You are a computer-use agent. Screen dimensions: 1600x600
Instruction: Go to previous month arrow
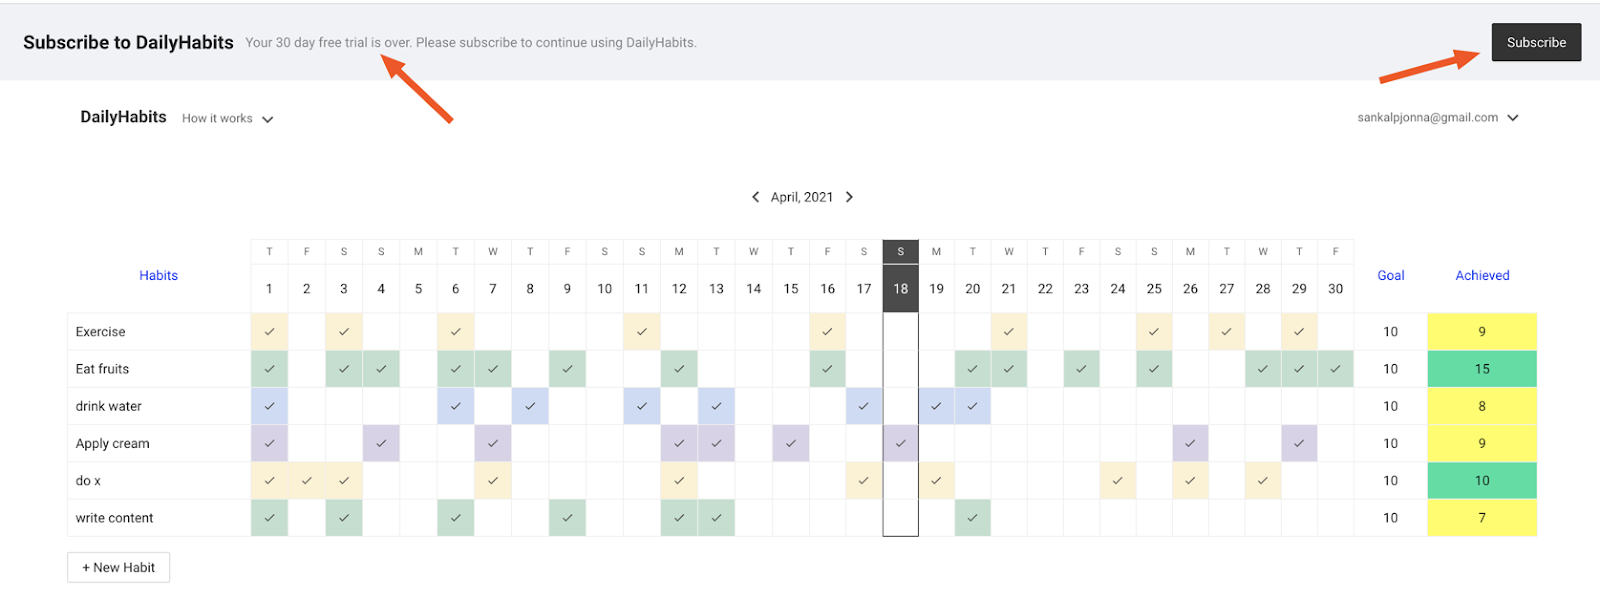[x=755, y=197]
